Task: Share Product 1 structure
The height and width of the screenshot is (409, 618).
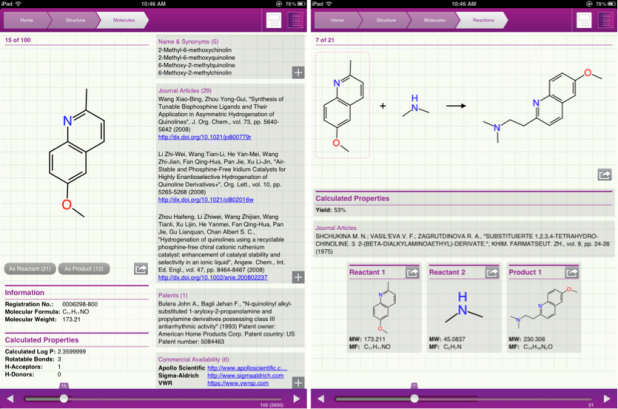Action: [x=571, y=272]
